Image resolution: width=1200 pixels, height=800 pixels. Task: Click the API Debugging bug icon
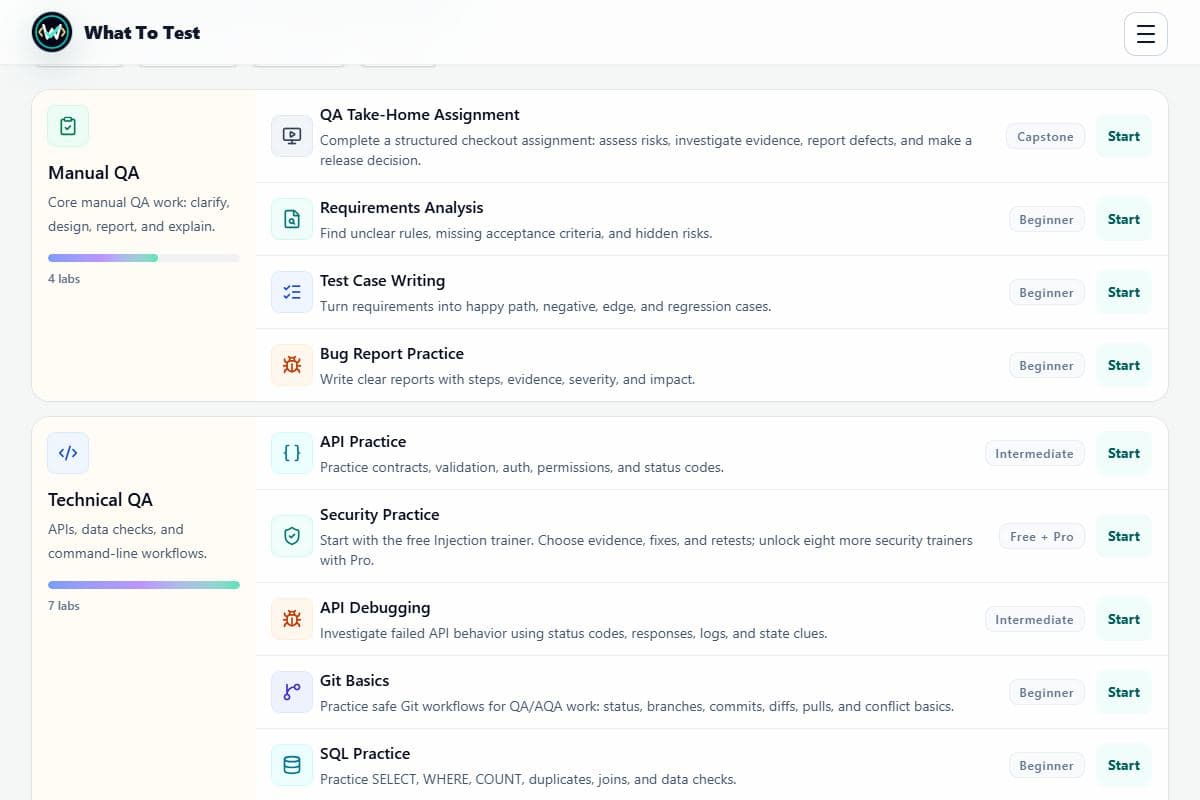[292, 619]
